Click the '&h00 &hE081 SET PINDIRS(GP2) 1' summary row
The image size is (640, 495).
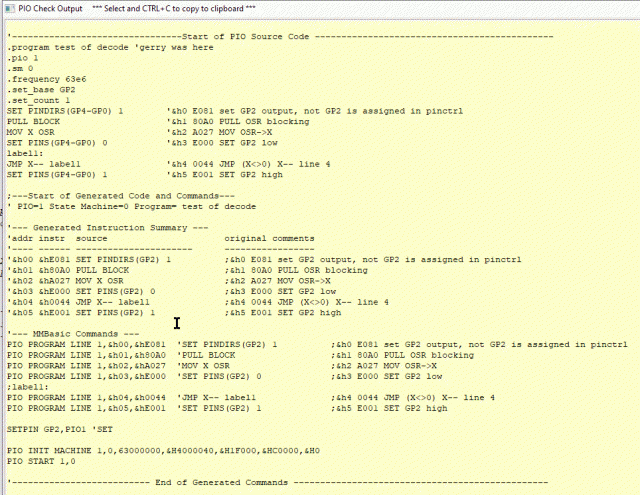pyautogui.click(x=90, y=259)
